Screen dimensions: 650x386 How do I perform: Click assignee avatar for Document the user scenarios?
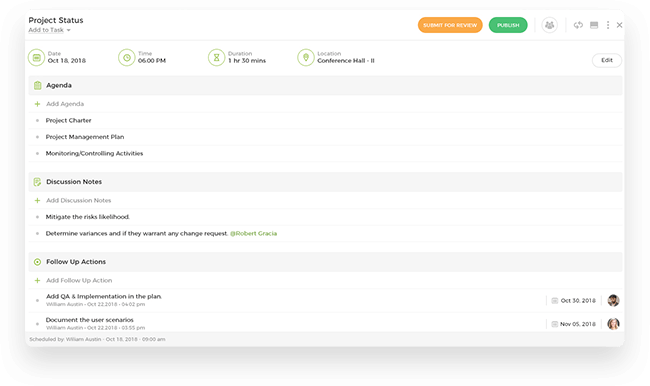pyautogui.click(x=613, y=324)
